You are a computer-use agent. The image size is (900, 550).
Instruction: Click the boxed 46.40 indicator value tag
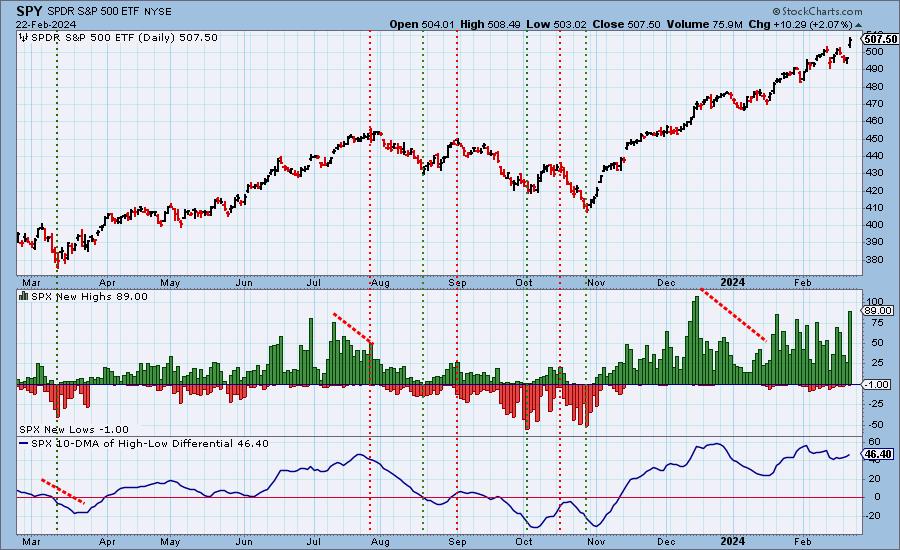point(878,454)
